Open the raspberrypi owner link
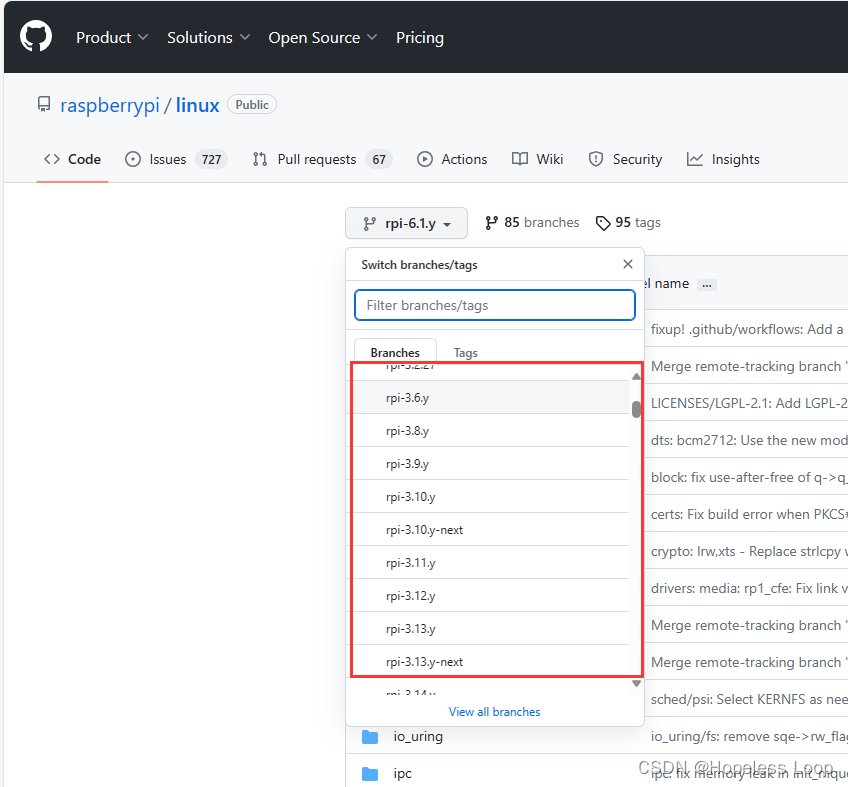This screenshot has height=787, width=848. (x=110, y=105)
